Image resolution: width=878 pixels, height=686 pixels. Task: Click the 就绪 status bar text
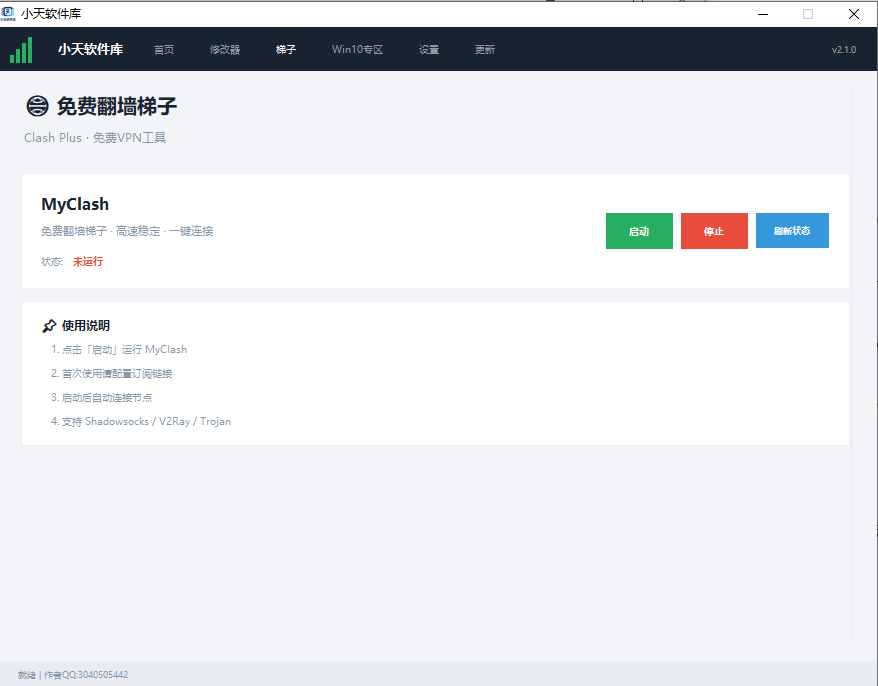click(26, 675)
